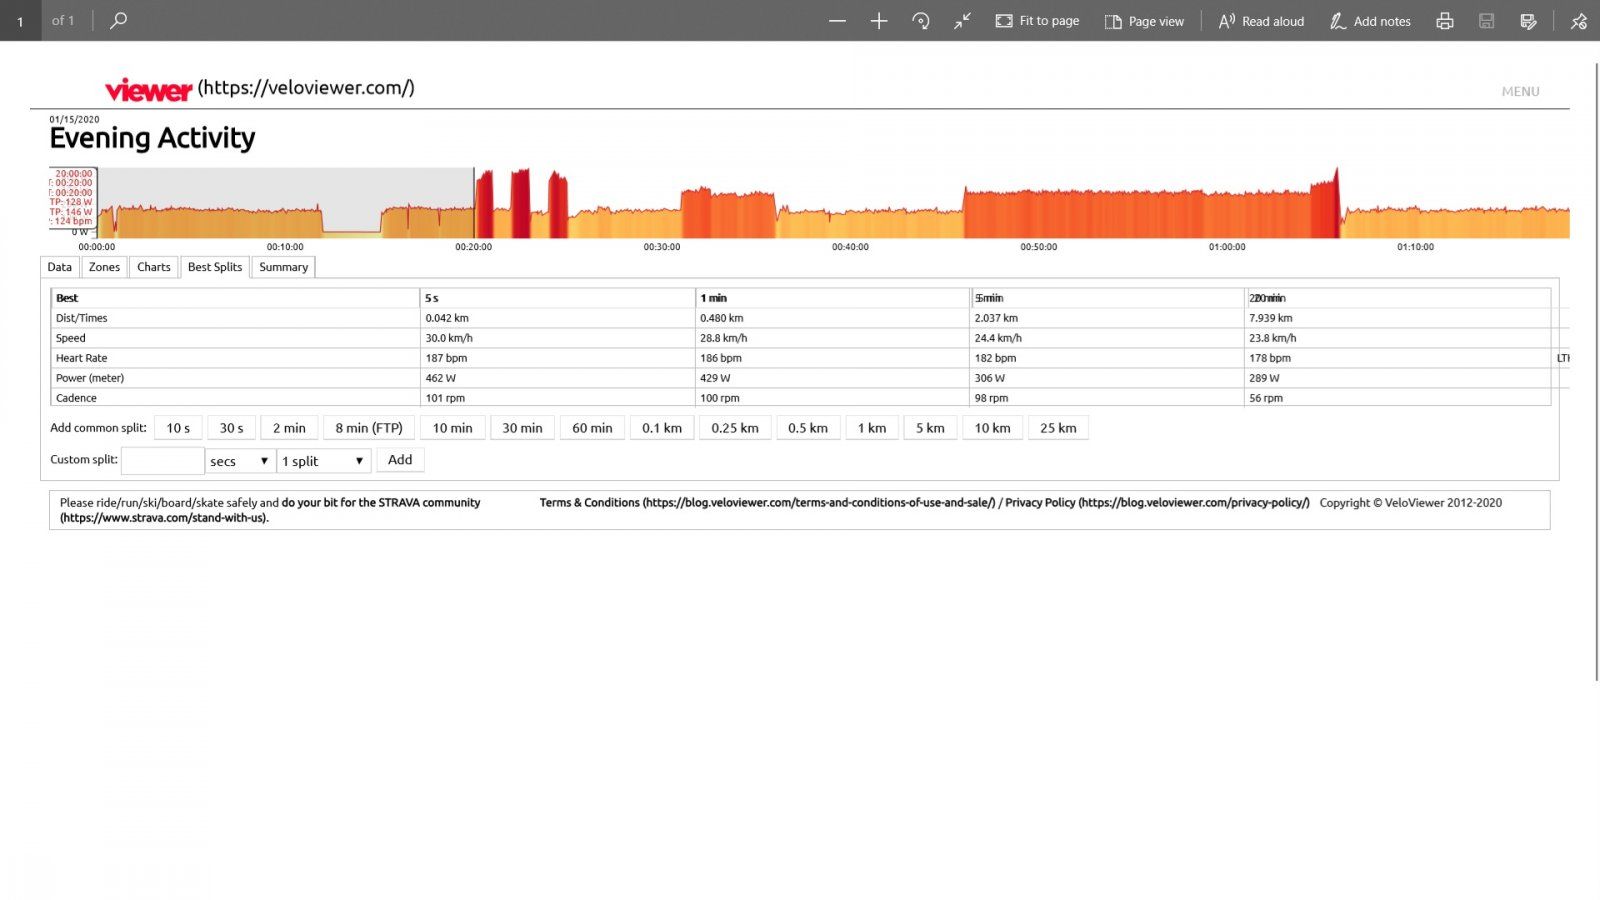Zoom out using the minus icon
The height and width of the screenshot is (900, 1600).
837,21
